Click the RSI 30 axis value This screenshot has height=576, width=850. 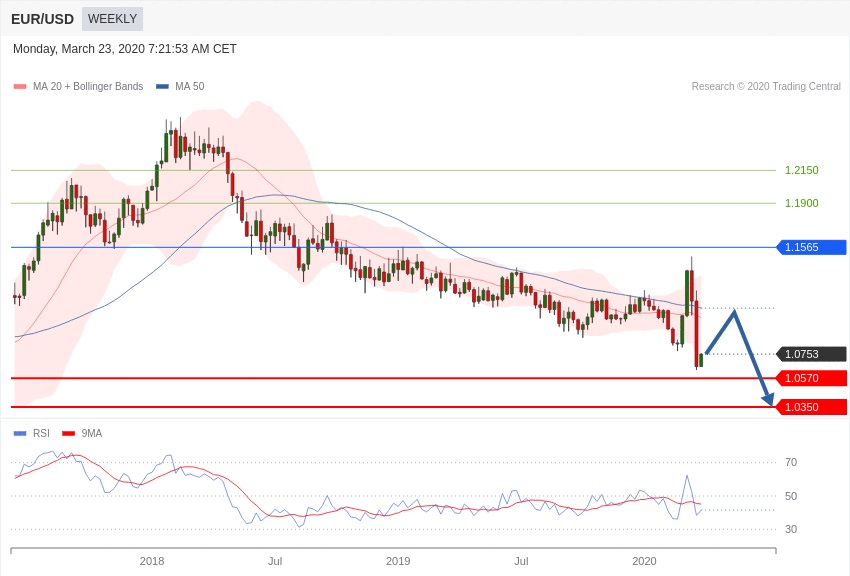(x=791, y=529)
